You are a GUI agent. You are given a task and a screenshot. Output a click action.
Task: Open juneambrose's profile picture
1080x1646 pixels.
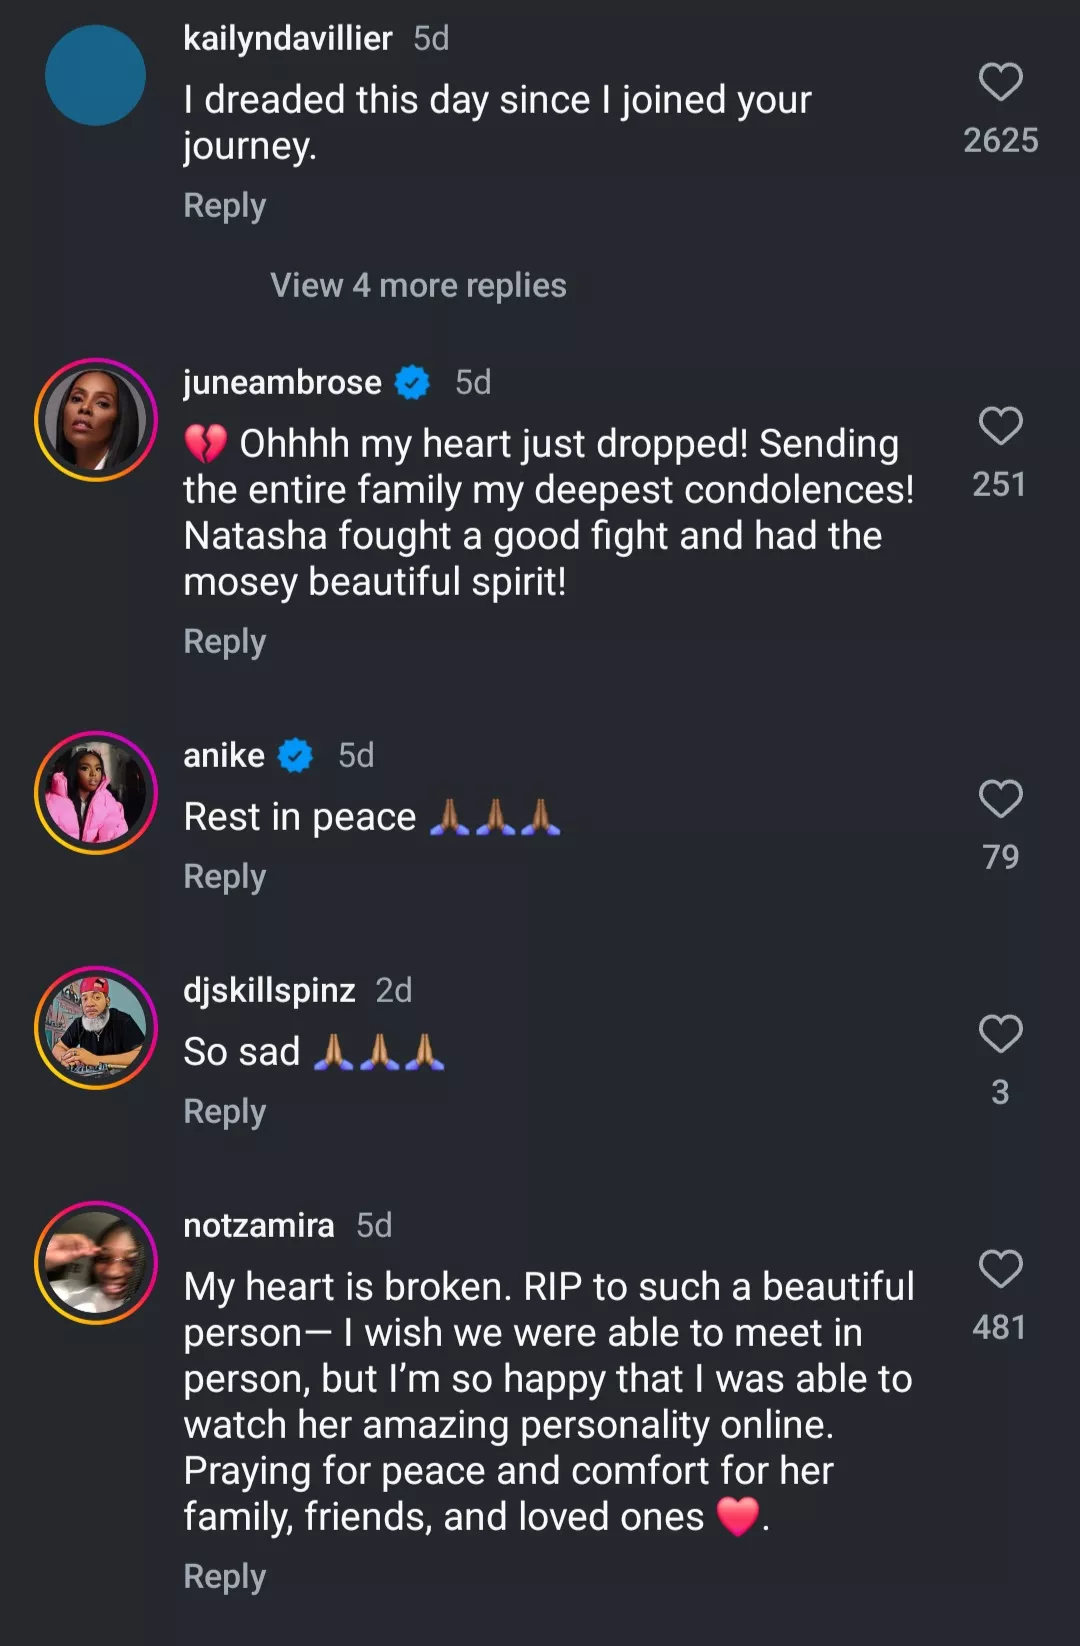(x=96, y=420)
